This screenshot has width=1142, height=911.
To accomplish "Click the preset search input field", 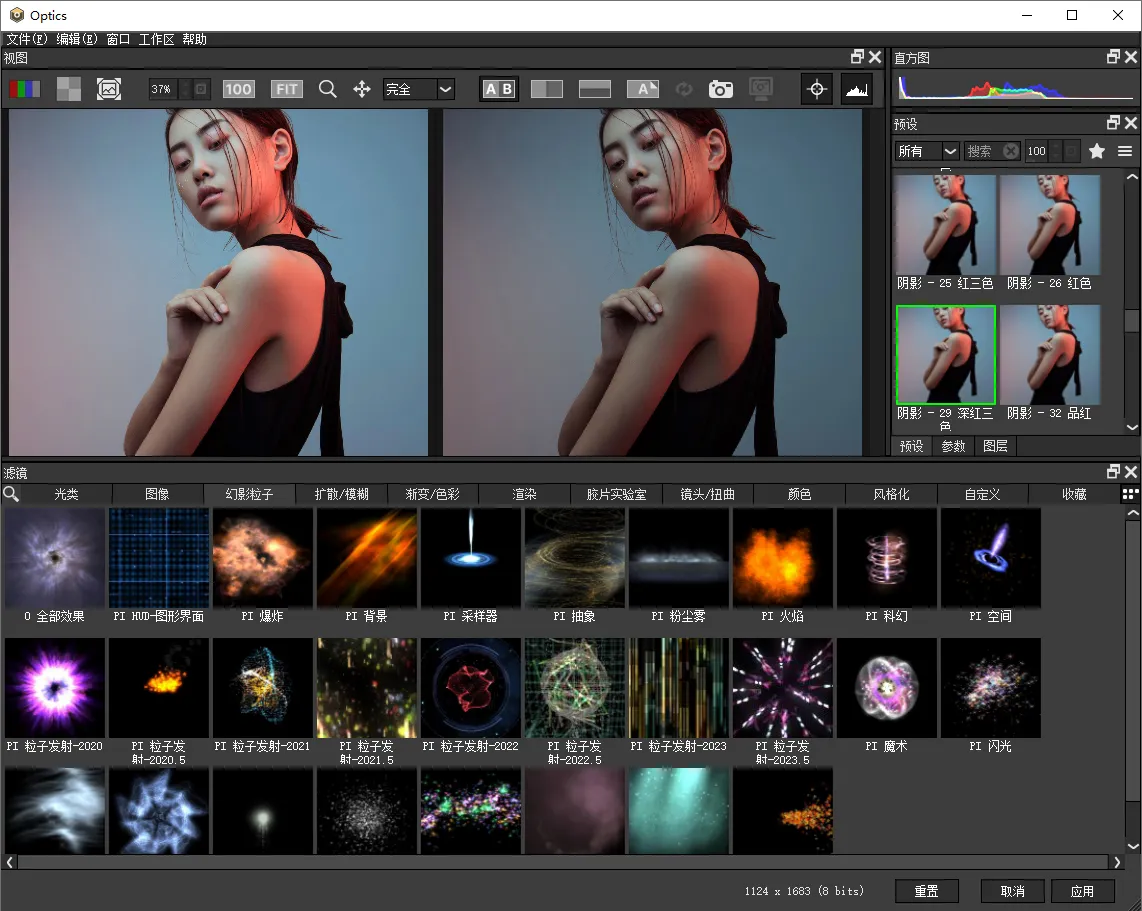I will 982,151.
